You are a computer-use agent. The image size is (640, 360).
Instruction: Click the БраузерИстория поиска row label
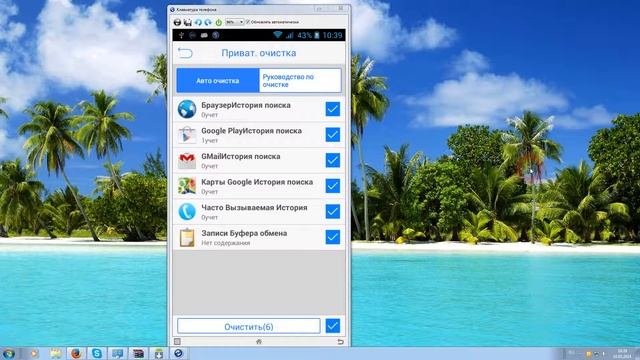(x=246, y=105)
